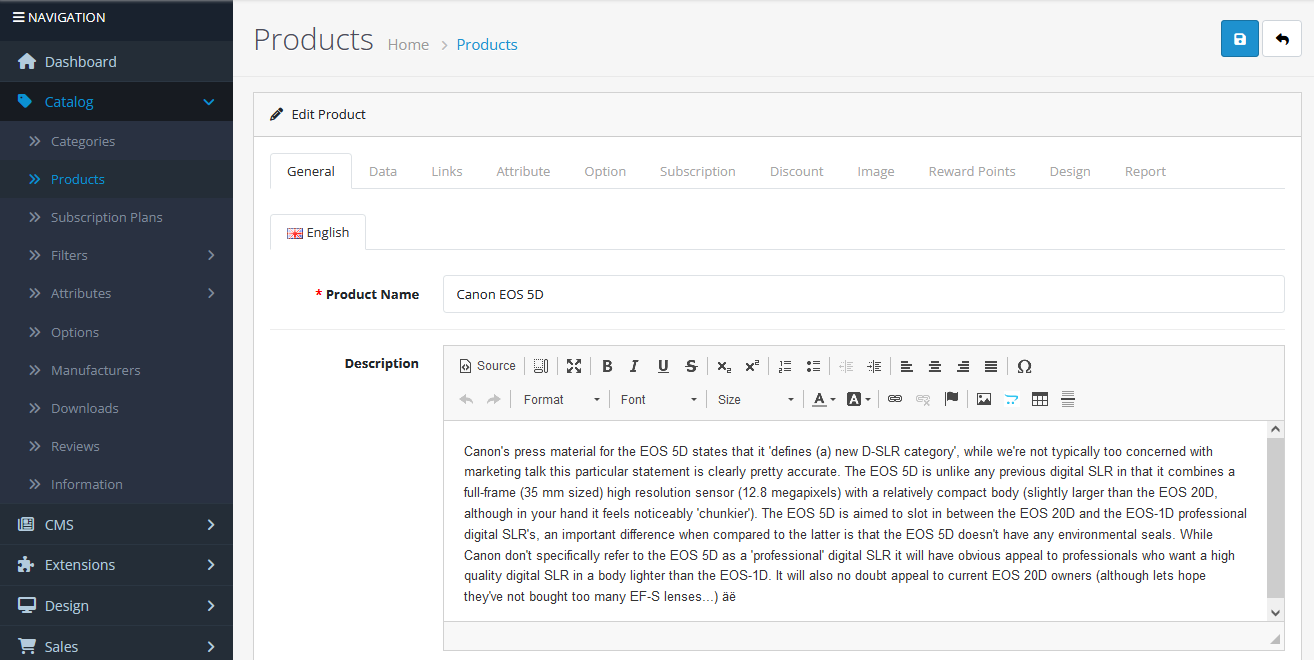Apply strikethrough formatting

point(691,366)
